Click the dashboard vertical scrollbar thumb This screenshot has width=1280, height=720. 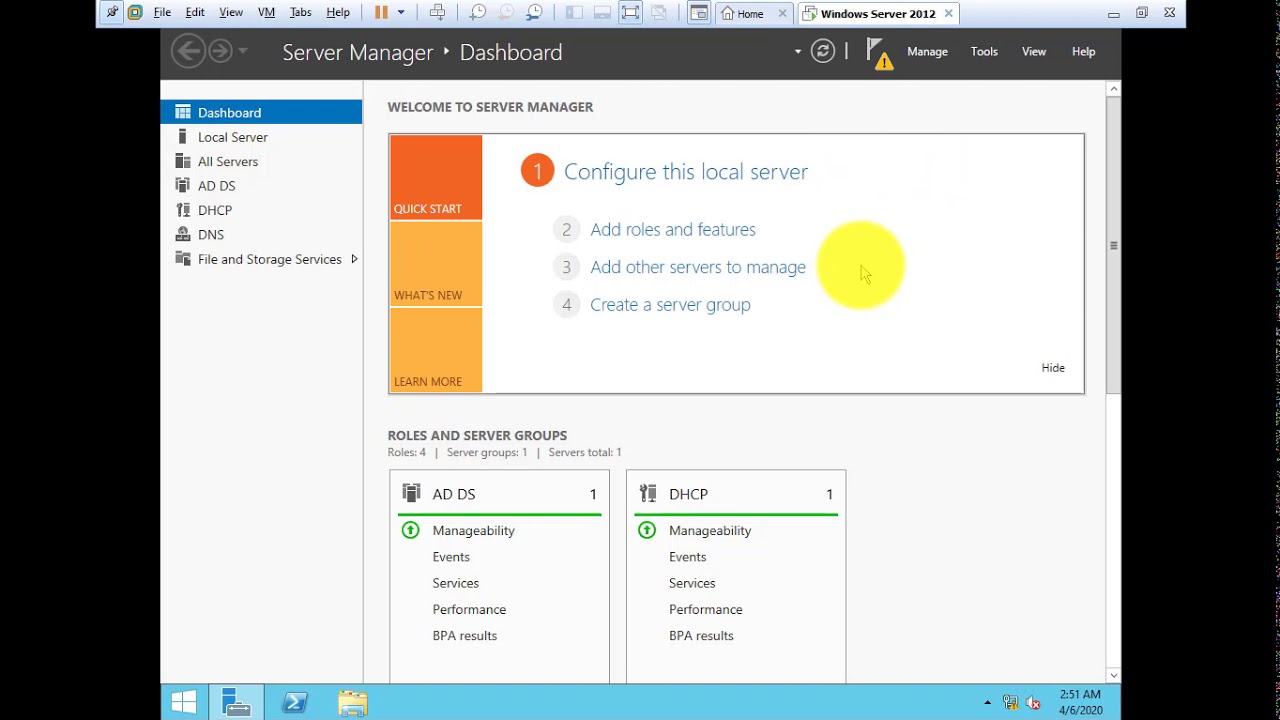pos(1113,245)
